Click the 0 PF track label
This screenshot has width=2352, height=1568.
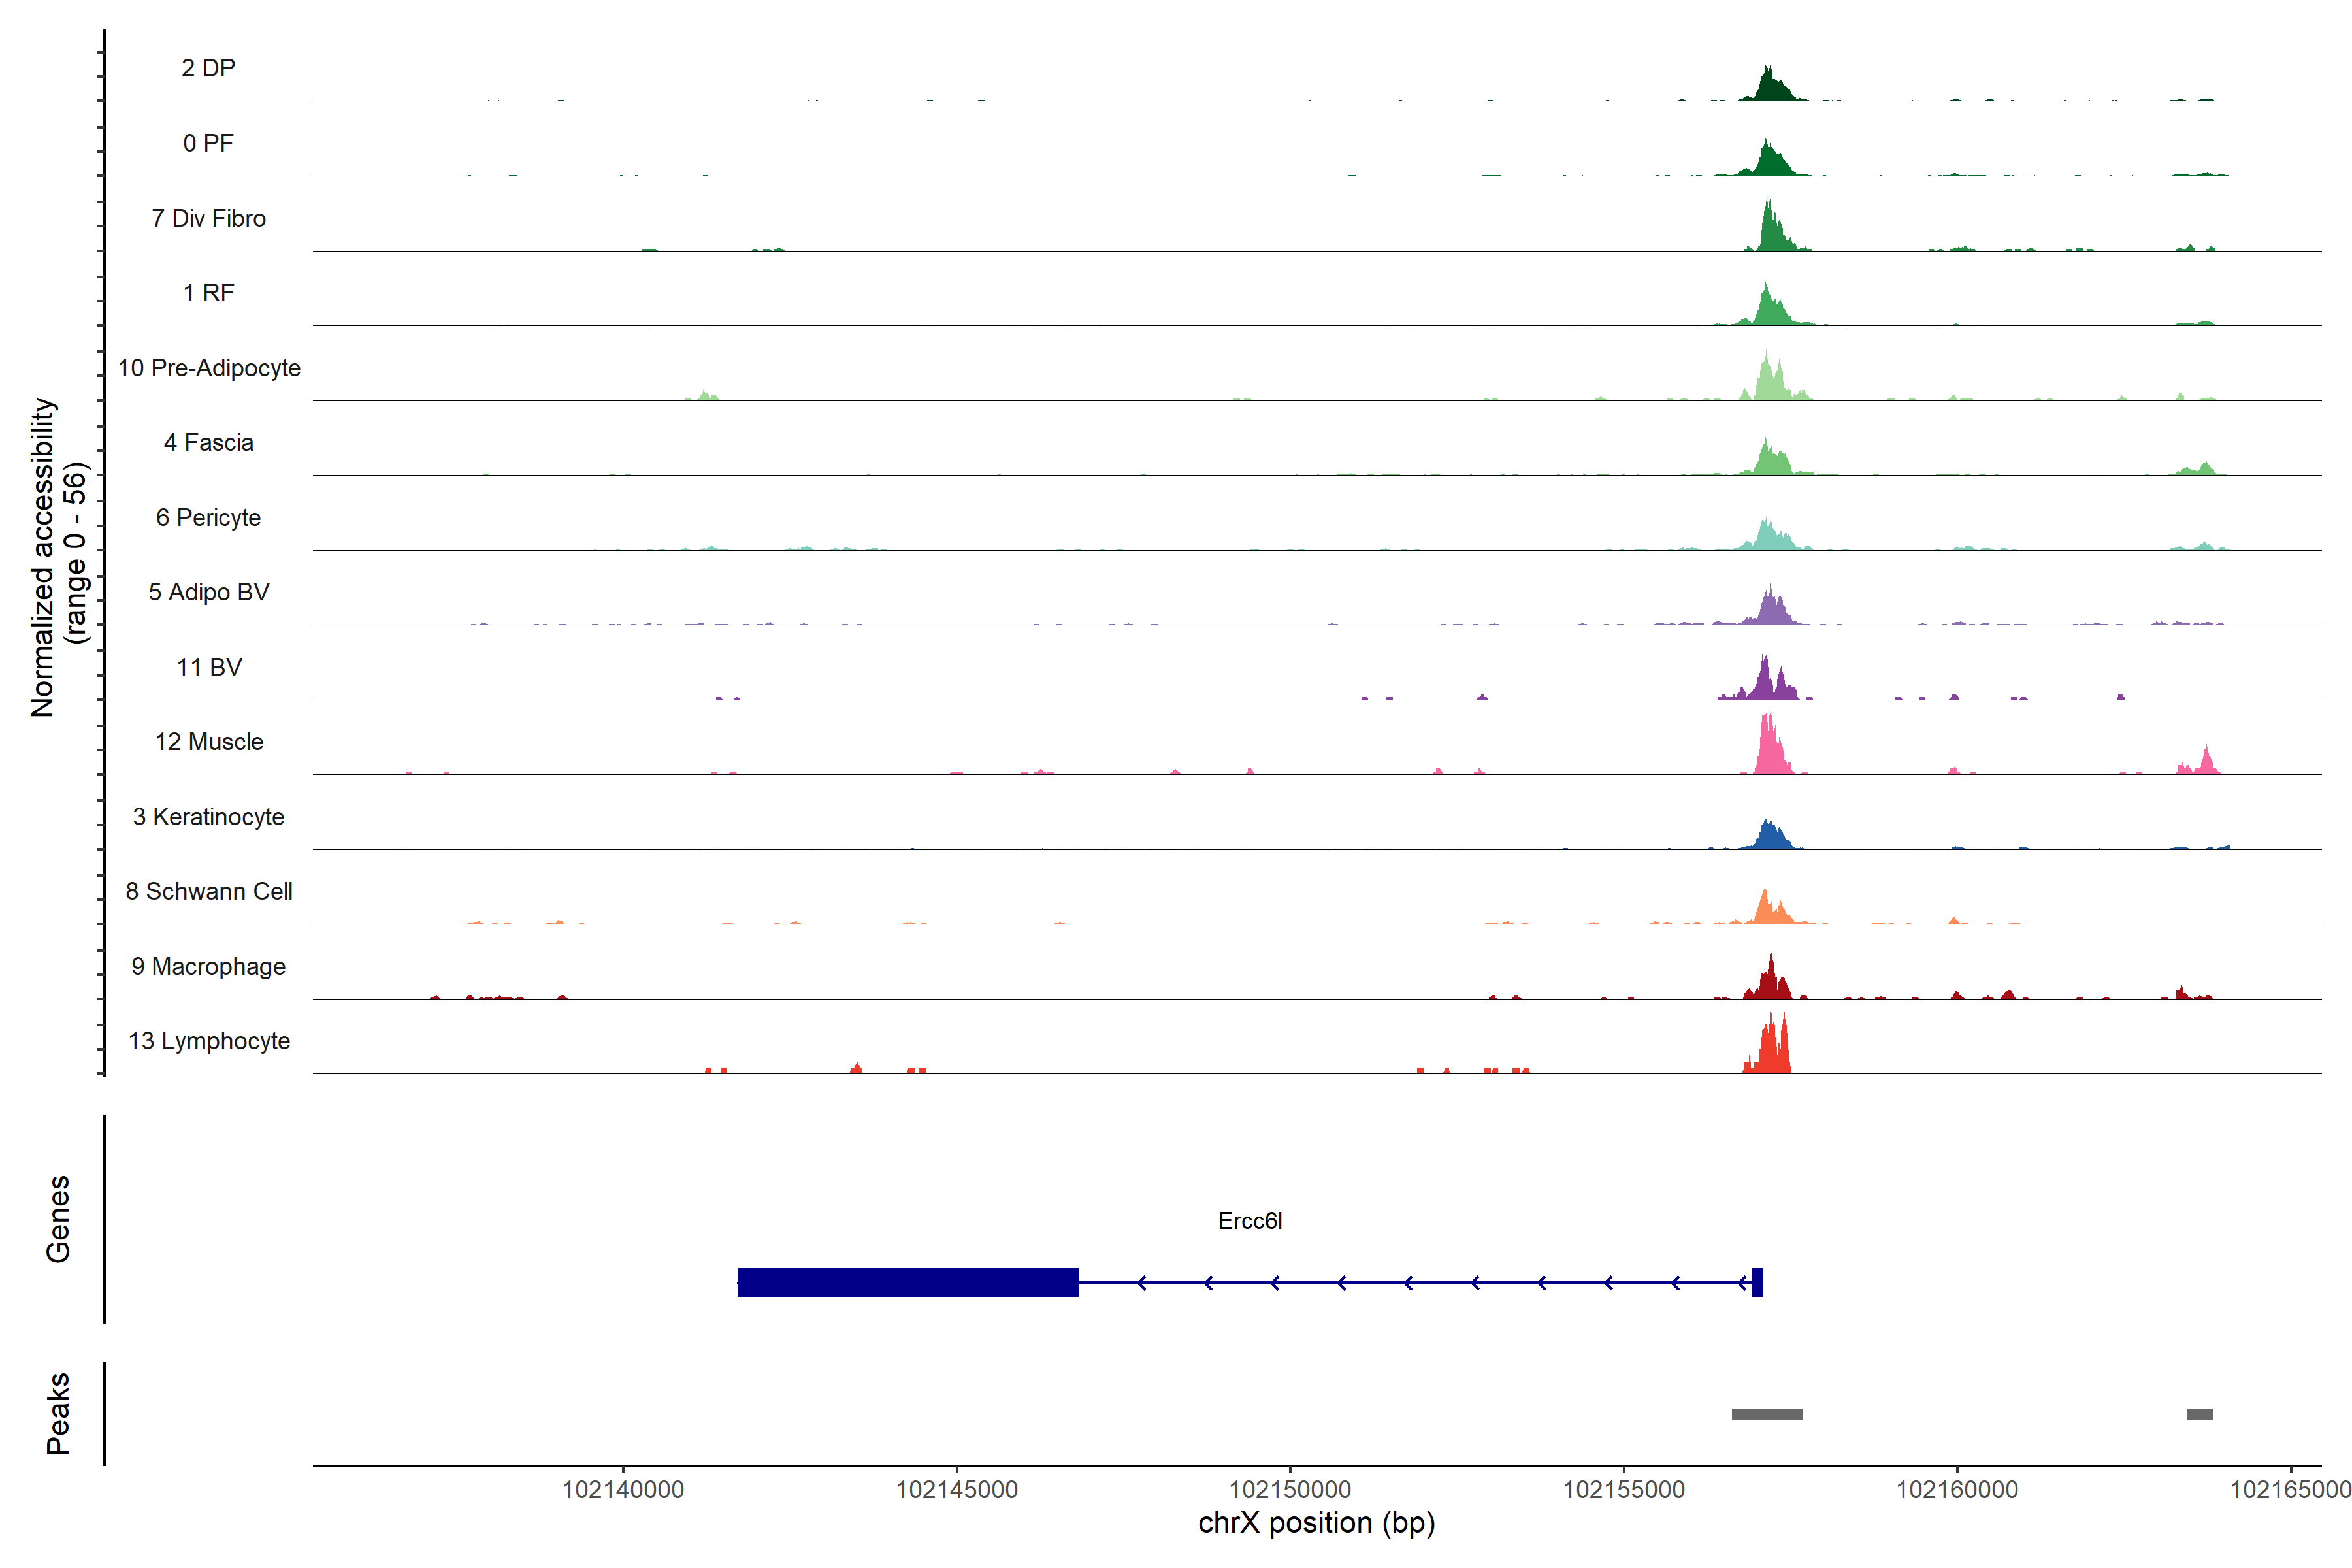[x=208, y=143]
